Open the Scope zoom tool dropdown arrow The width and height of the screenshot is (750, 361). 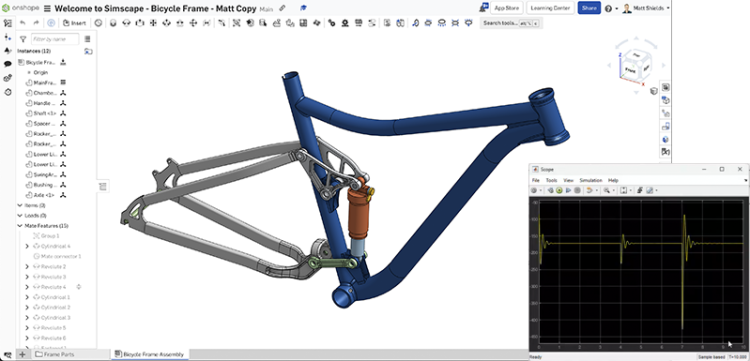[x=614, y=190]
